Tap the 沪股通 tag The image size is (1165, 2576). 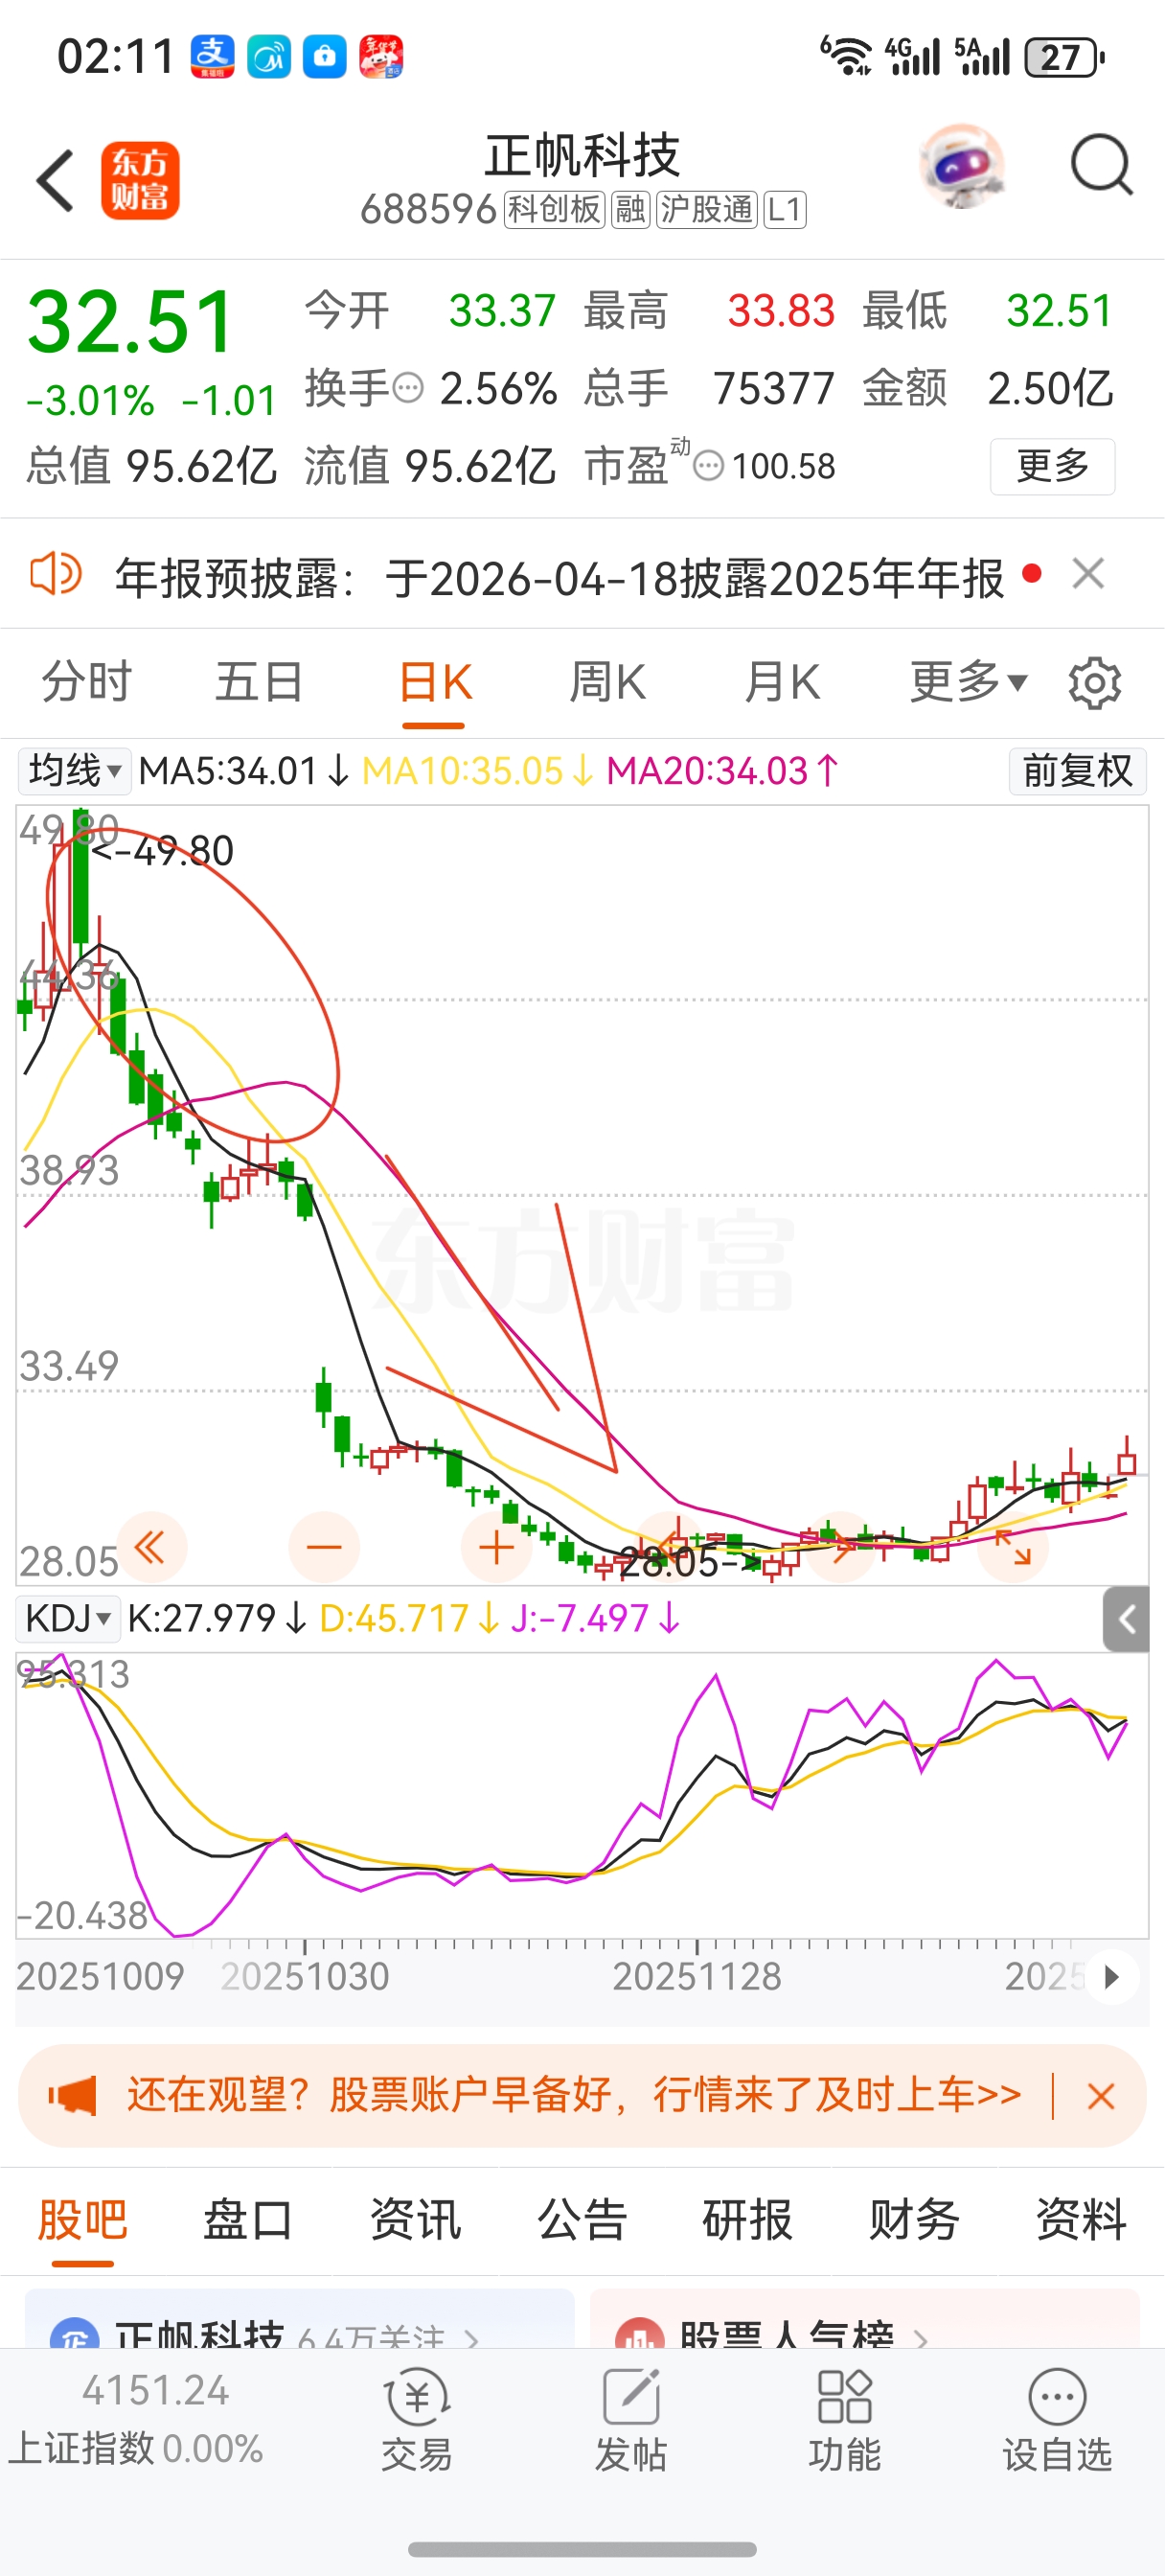[707, 210]
